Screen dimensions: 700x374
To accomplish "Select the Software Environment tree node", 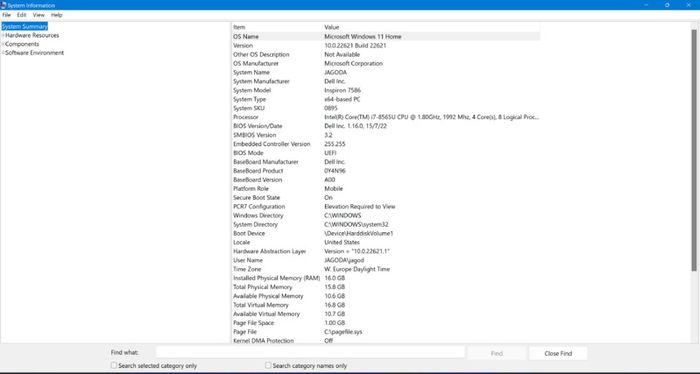I will tap(35, 53).
